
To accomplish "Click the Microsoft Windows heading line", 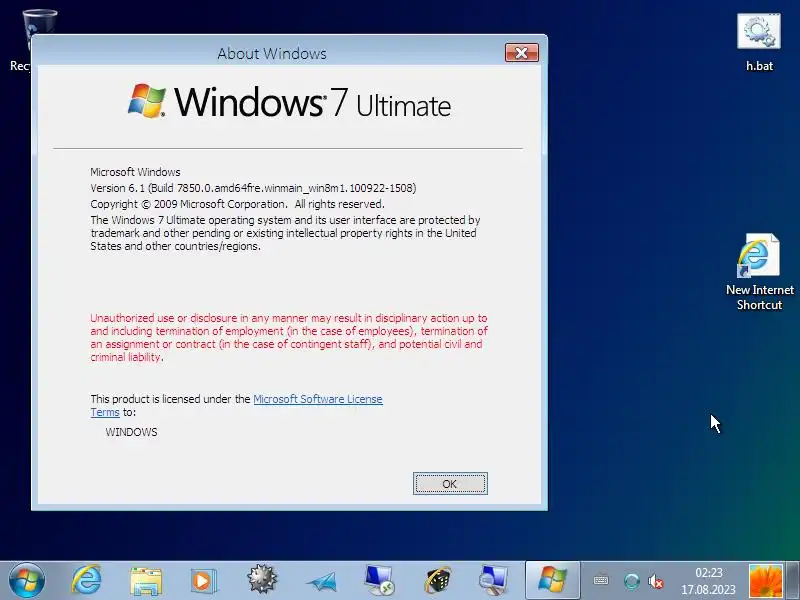I will tap(135, 172).
